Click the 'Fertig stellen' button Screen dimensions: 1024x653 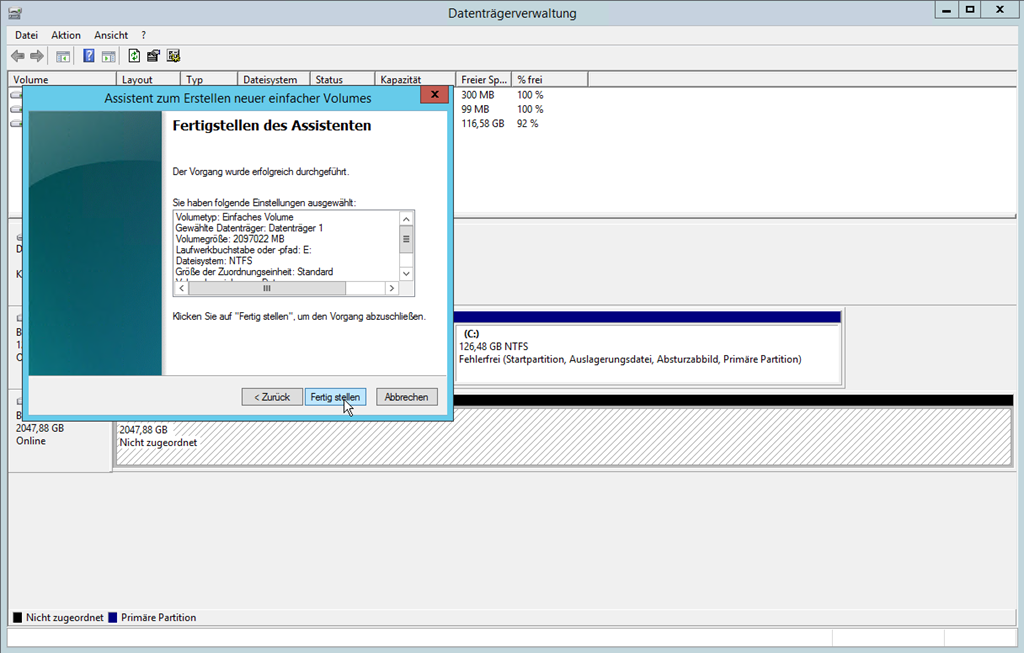pyautogui.click(x=335, y=397)
